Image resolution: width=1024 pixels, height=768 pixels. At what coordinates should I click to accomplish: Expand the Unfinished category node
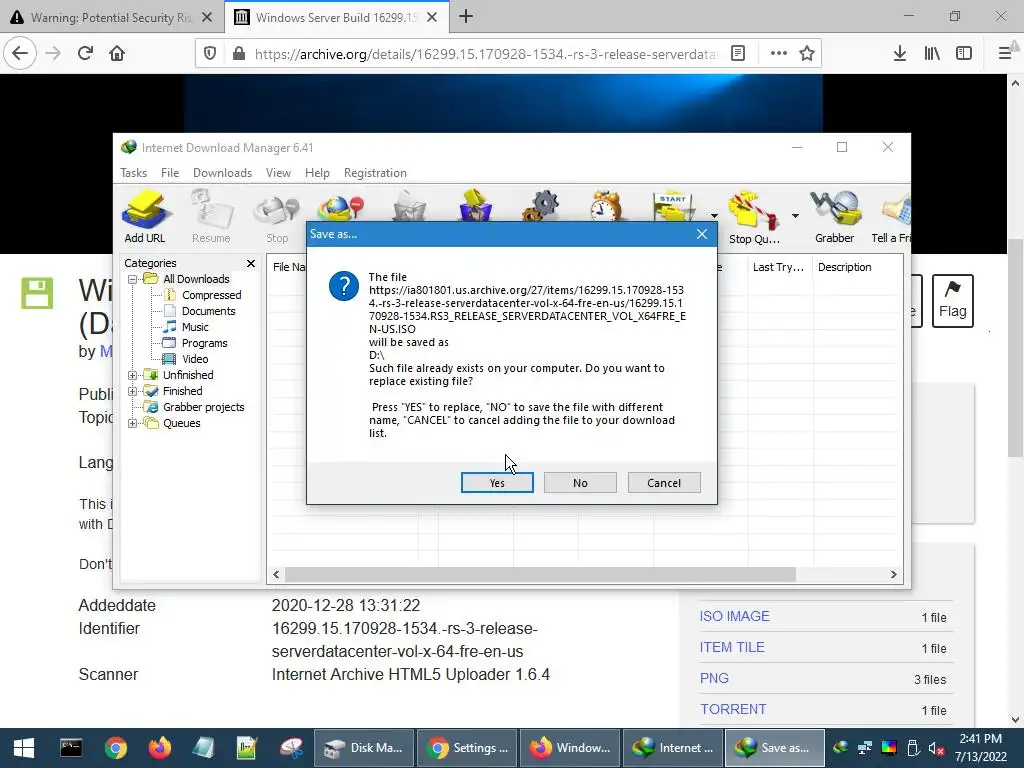133,375
